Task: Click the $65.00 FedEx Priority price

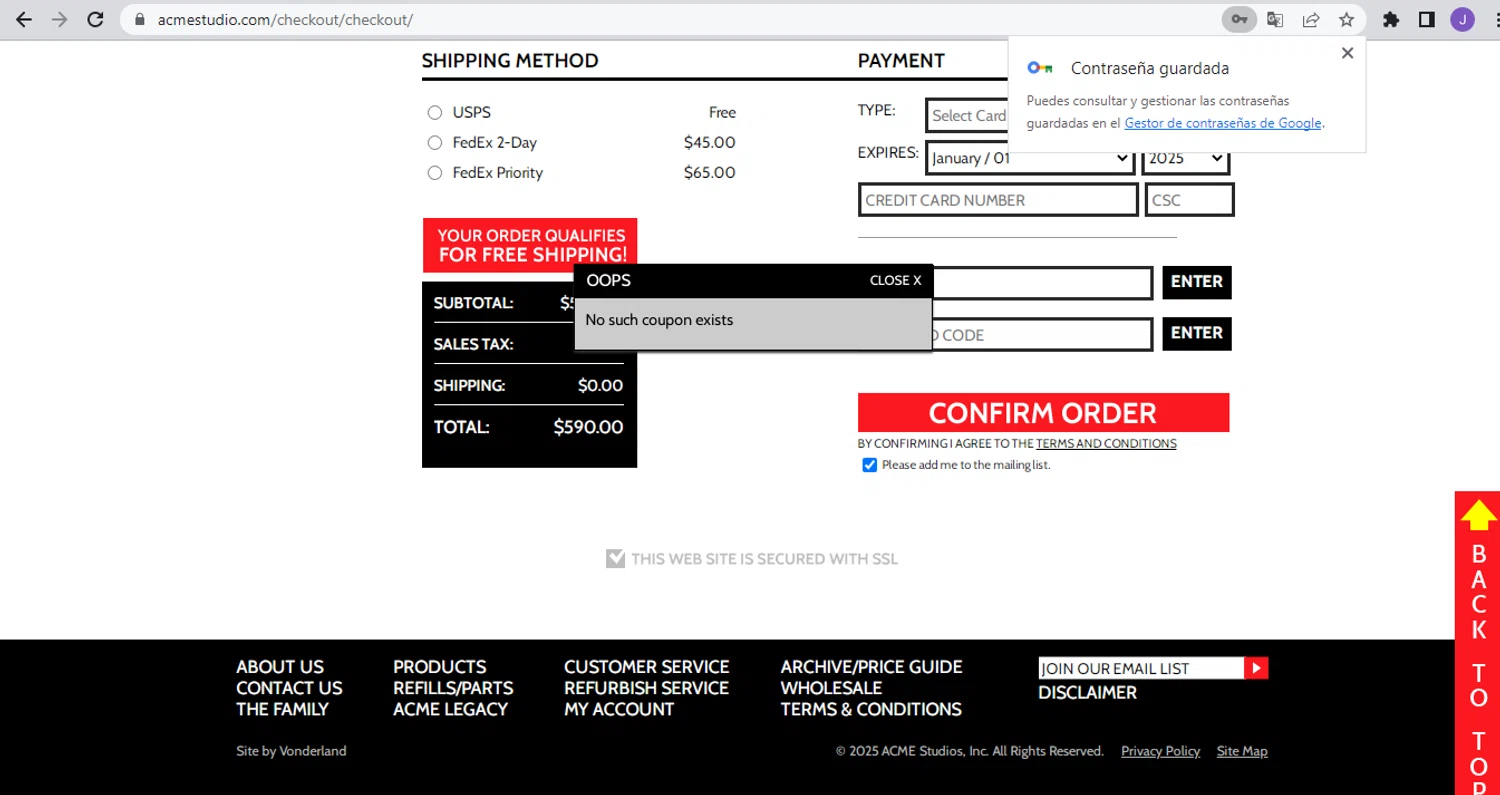Action: point(709,173)
